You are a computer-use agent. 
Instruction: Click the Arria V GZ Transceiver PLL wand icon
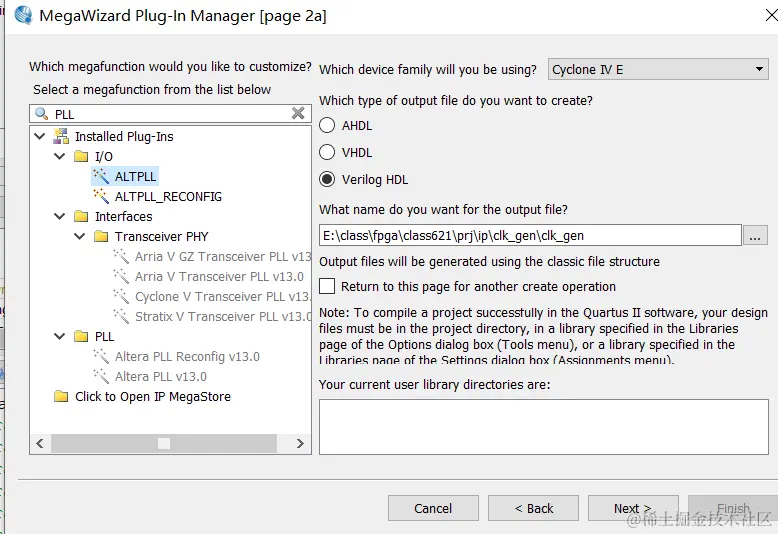pyautogui.click(x=121, y=256)
